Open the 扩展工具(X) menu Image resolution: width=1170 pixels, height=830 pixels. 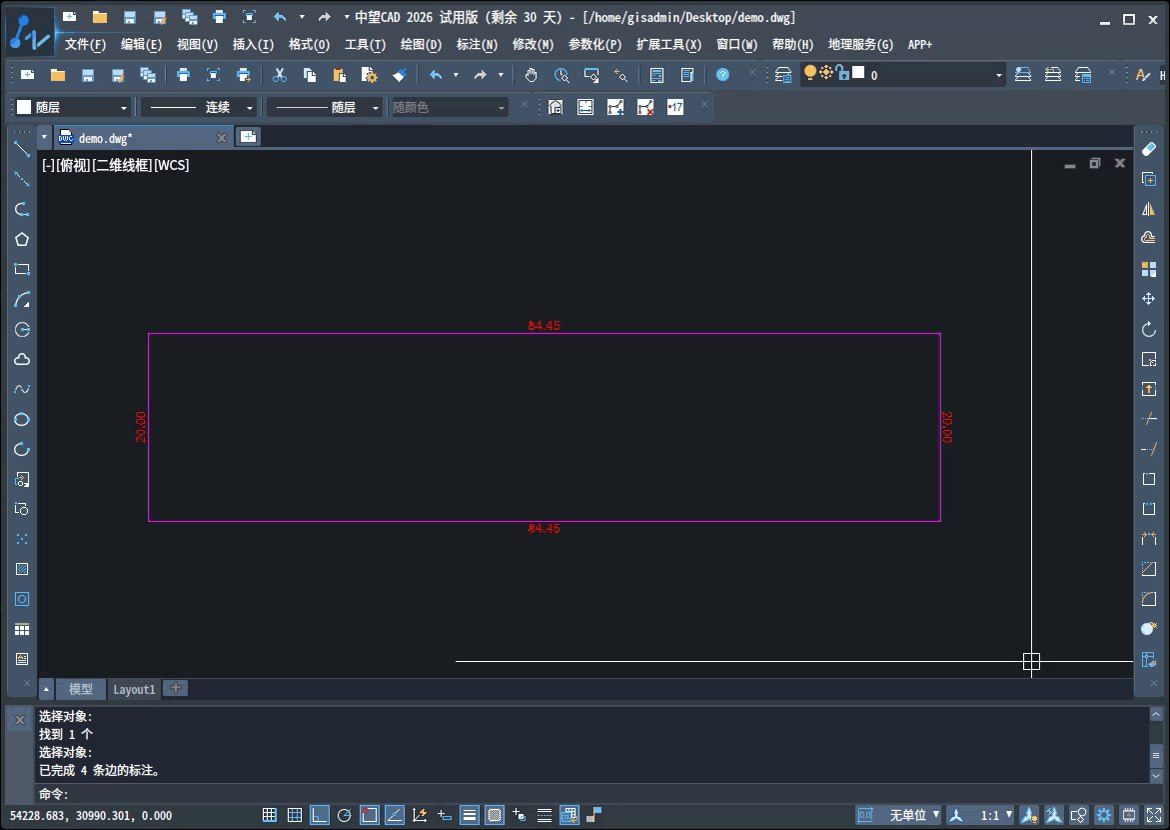(x=669, y=45)
